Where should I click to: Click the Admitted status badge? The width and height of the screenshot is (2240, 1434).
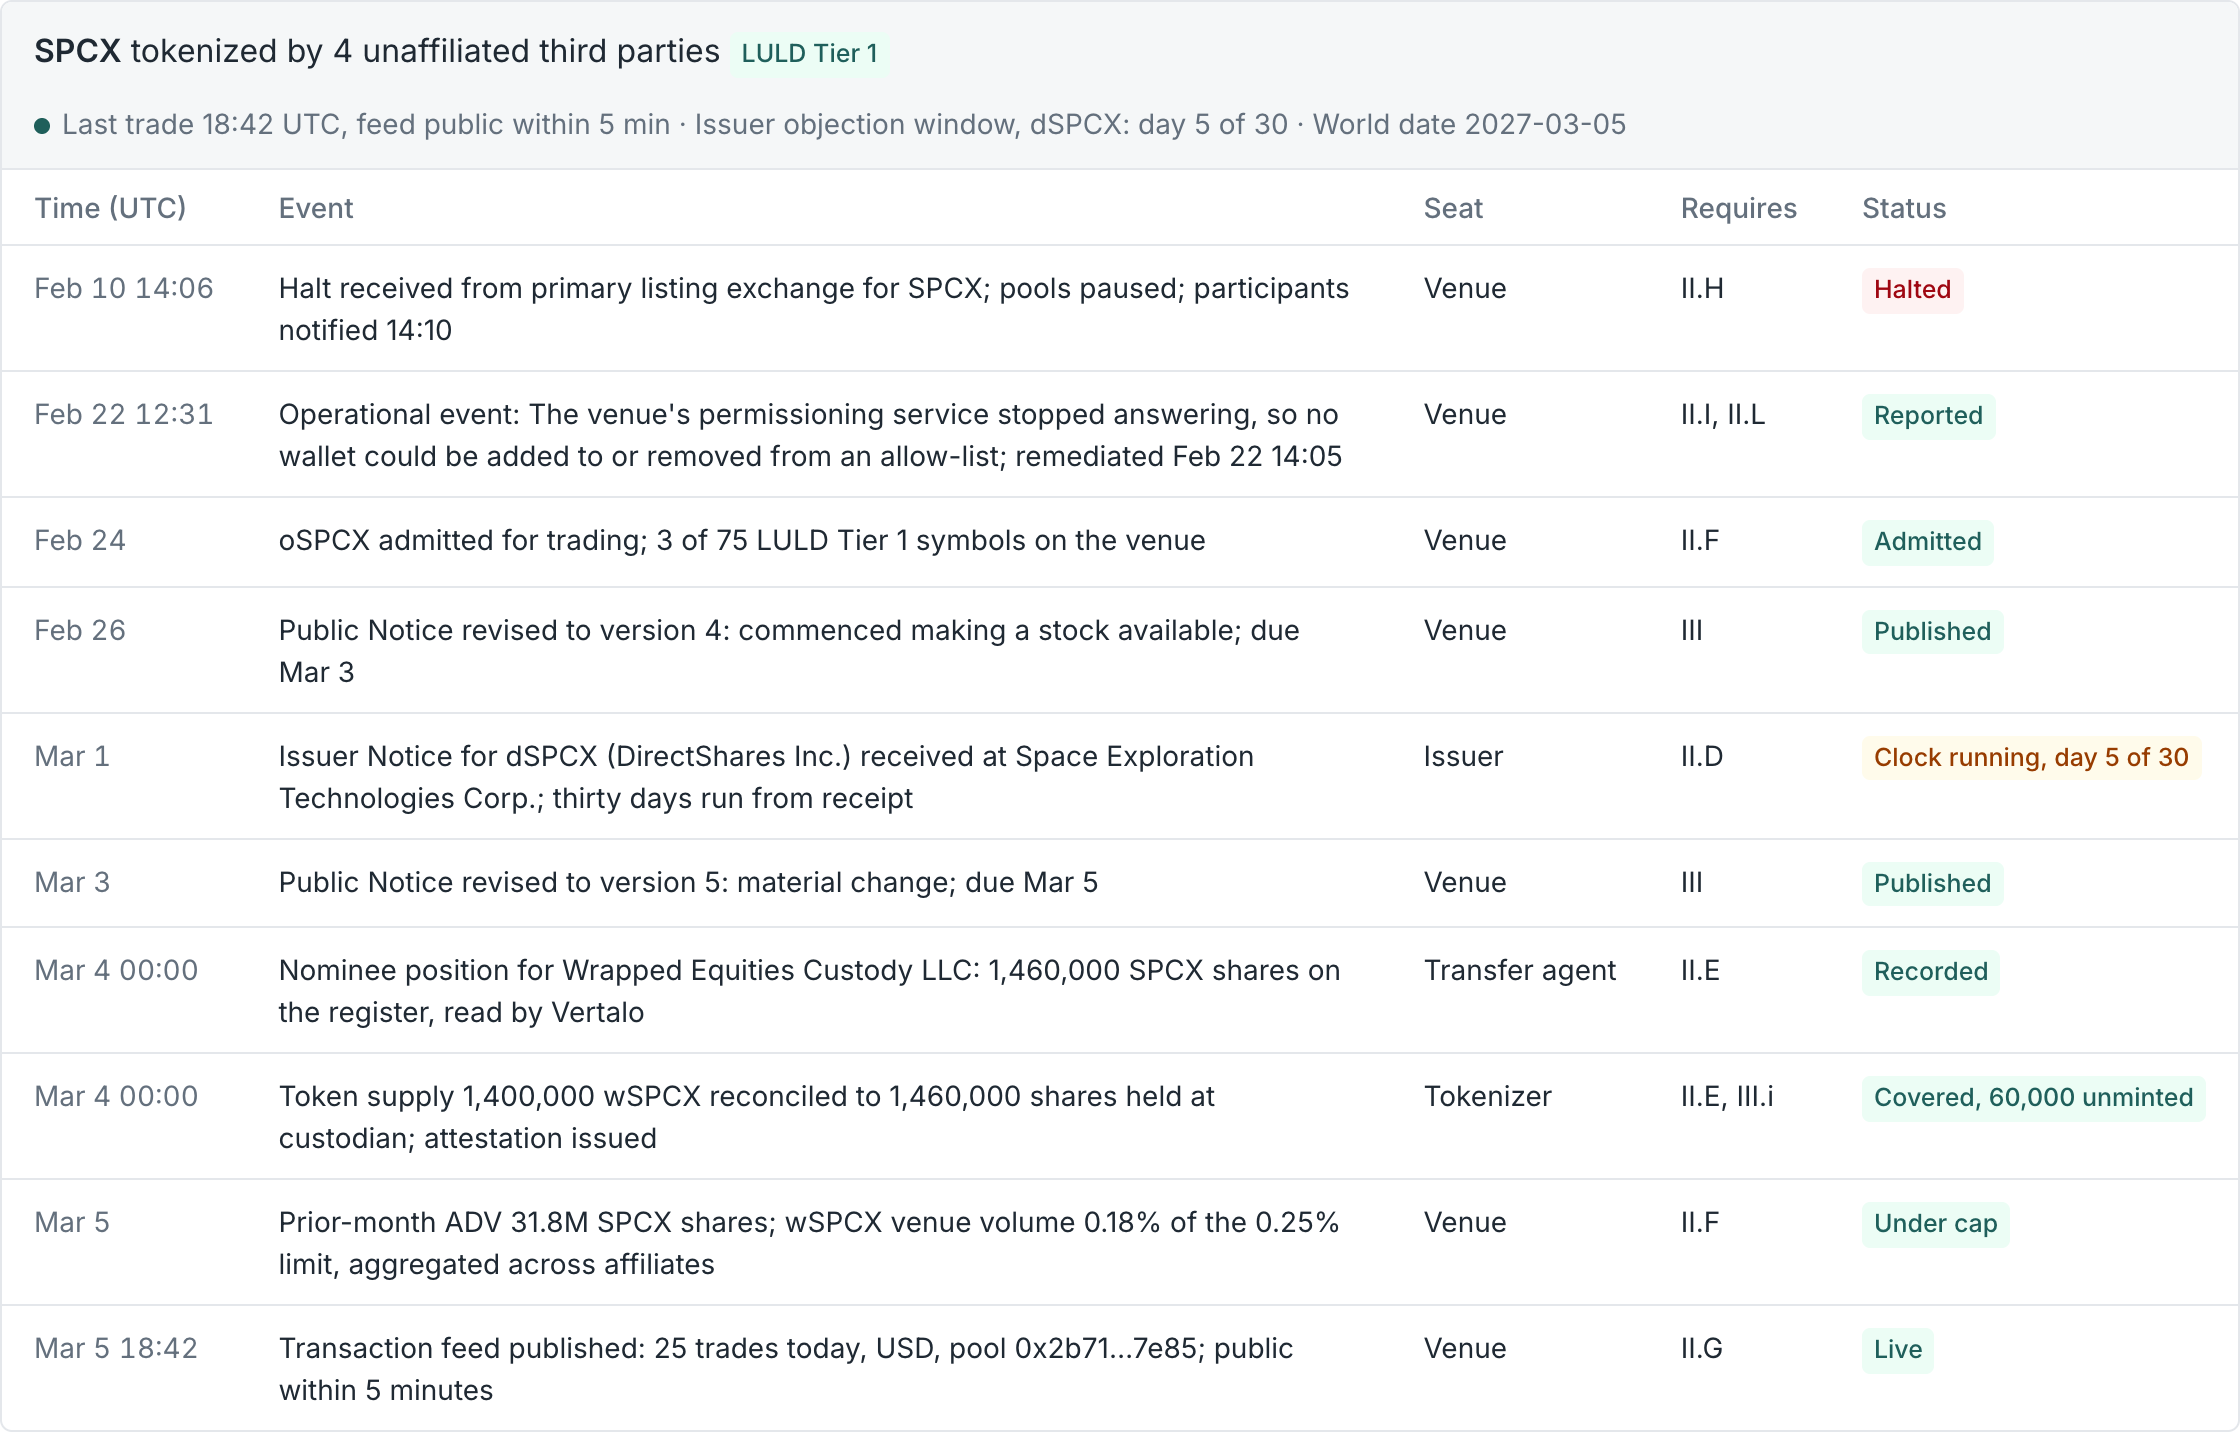pyautogui.click(x=1927, y=542)
